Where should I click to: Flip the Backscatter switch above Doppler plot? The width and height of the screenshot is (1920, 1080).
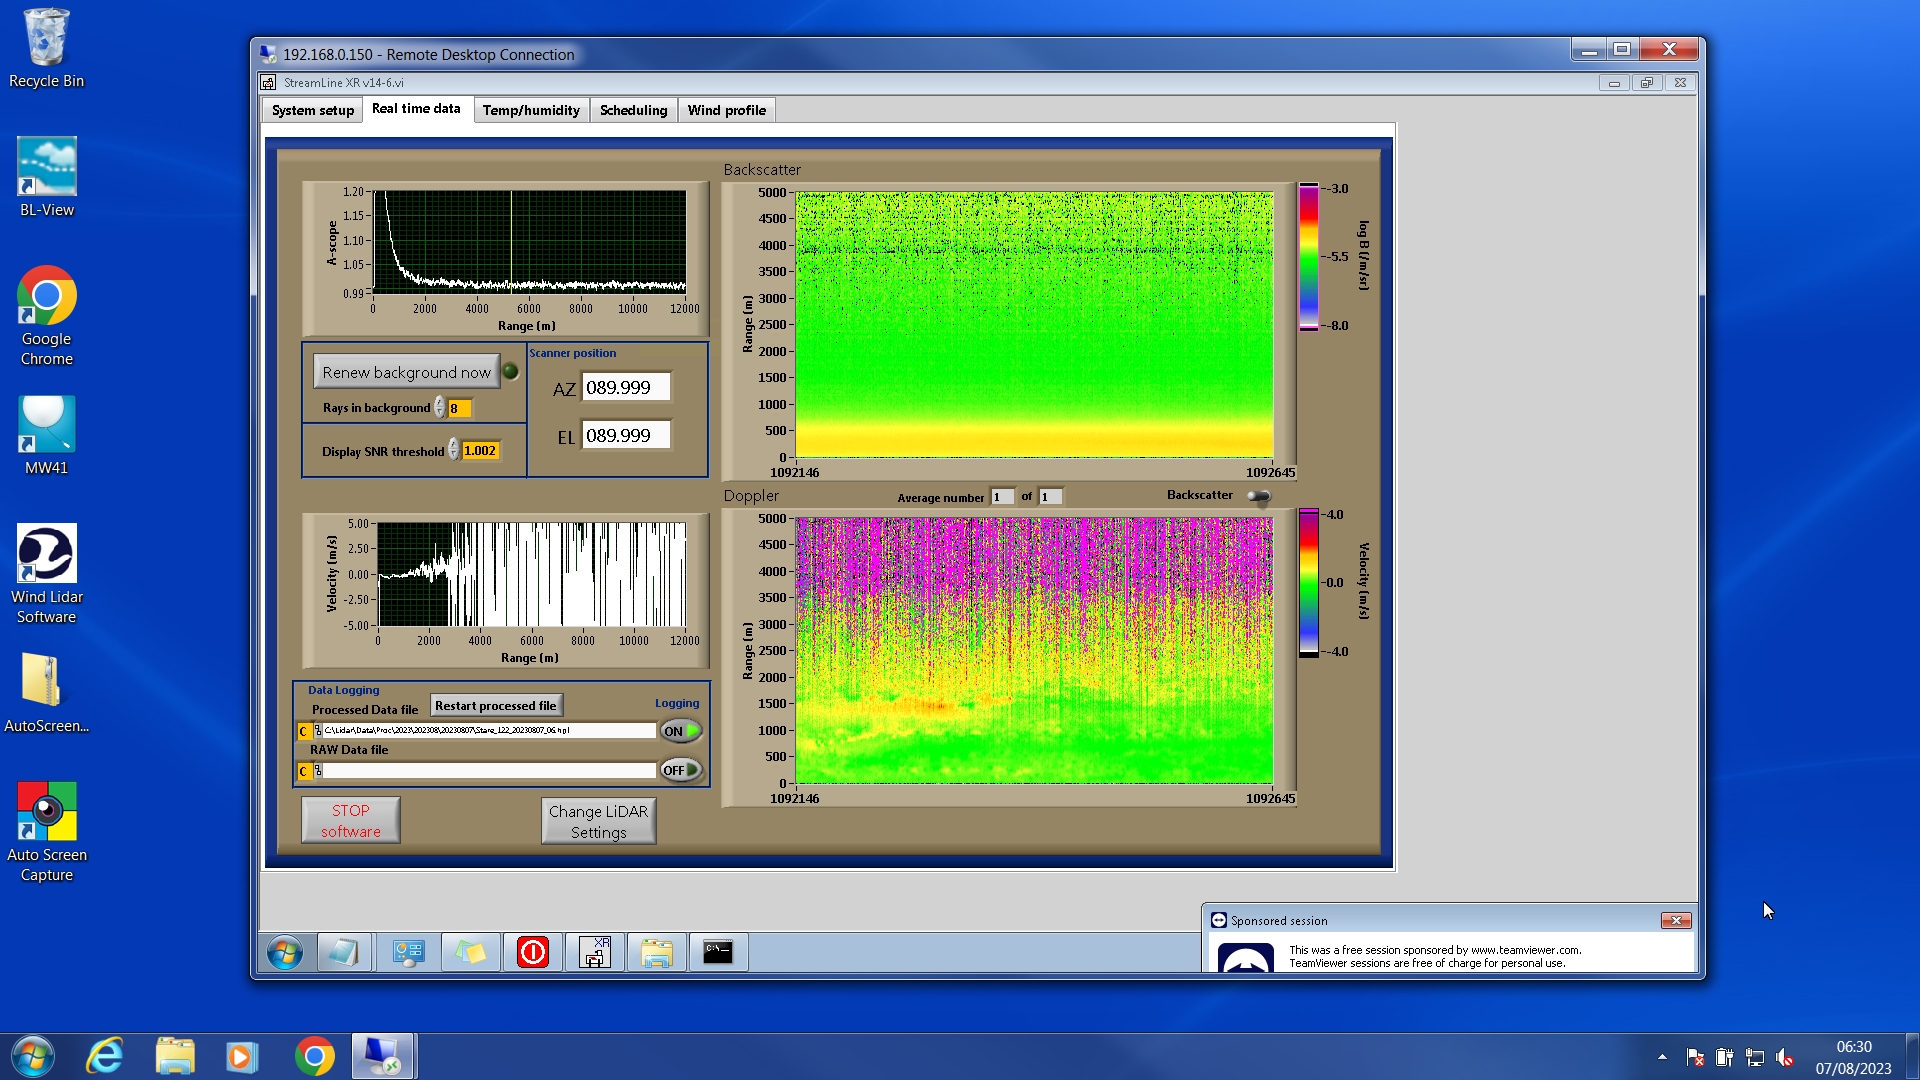pos(1258,496)
